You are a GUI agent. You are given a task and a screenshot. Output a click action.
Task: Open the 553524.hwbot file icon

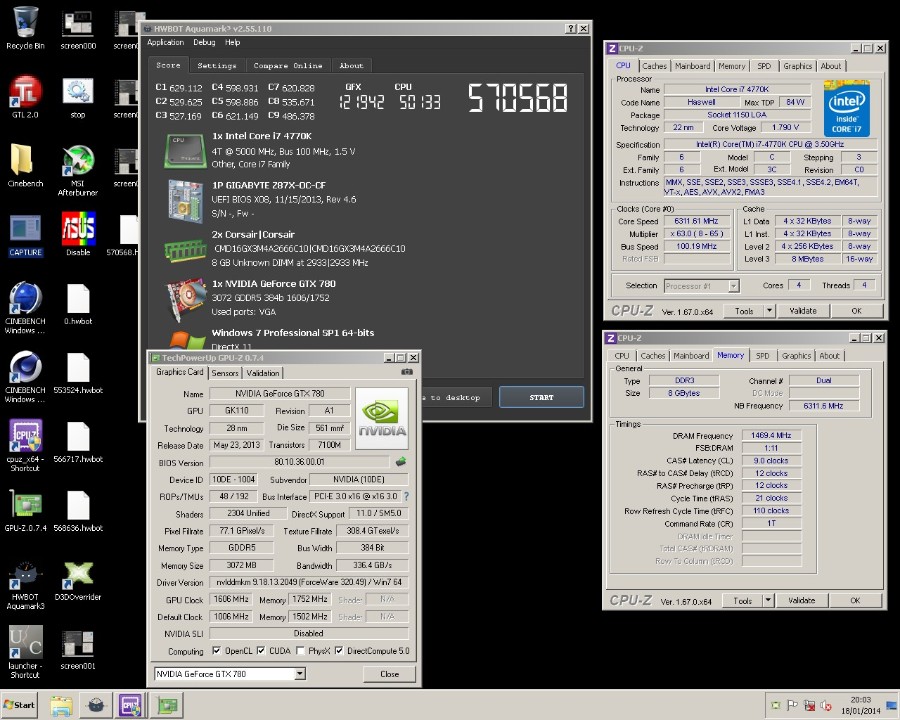pyautogui.click(x=78, y=373)
